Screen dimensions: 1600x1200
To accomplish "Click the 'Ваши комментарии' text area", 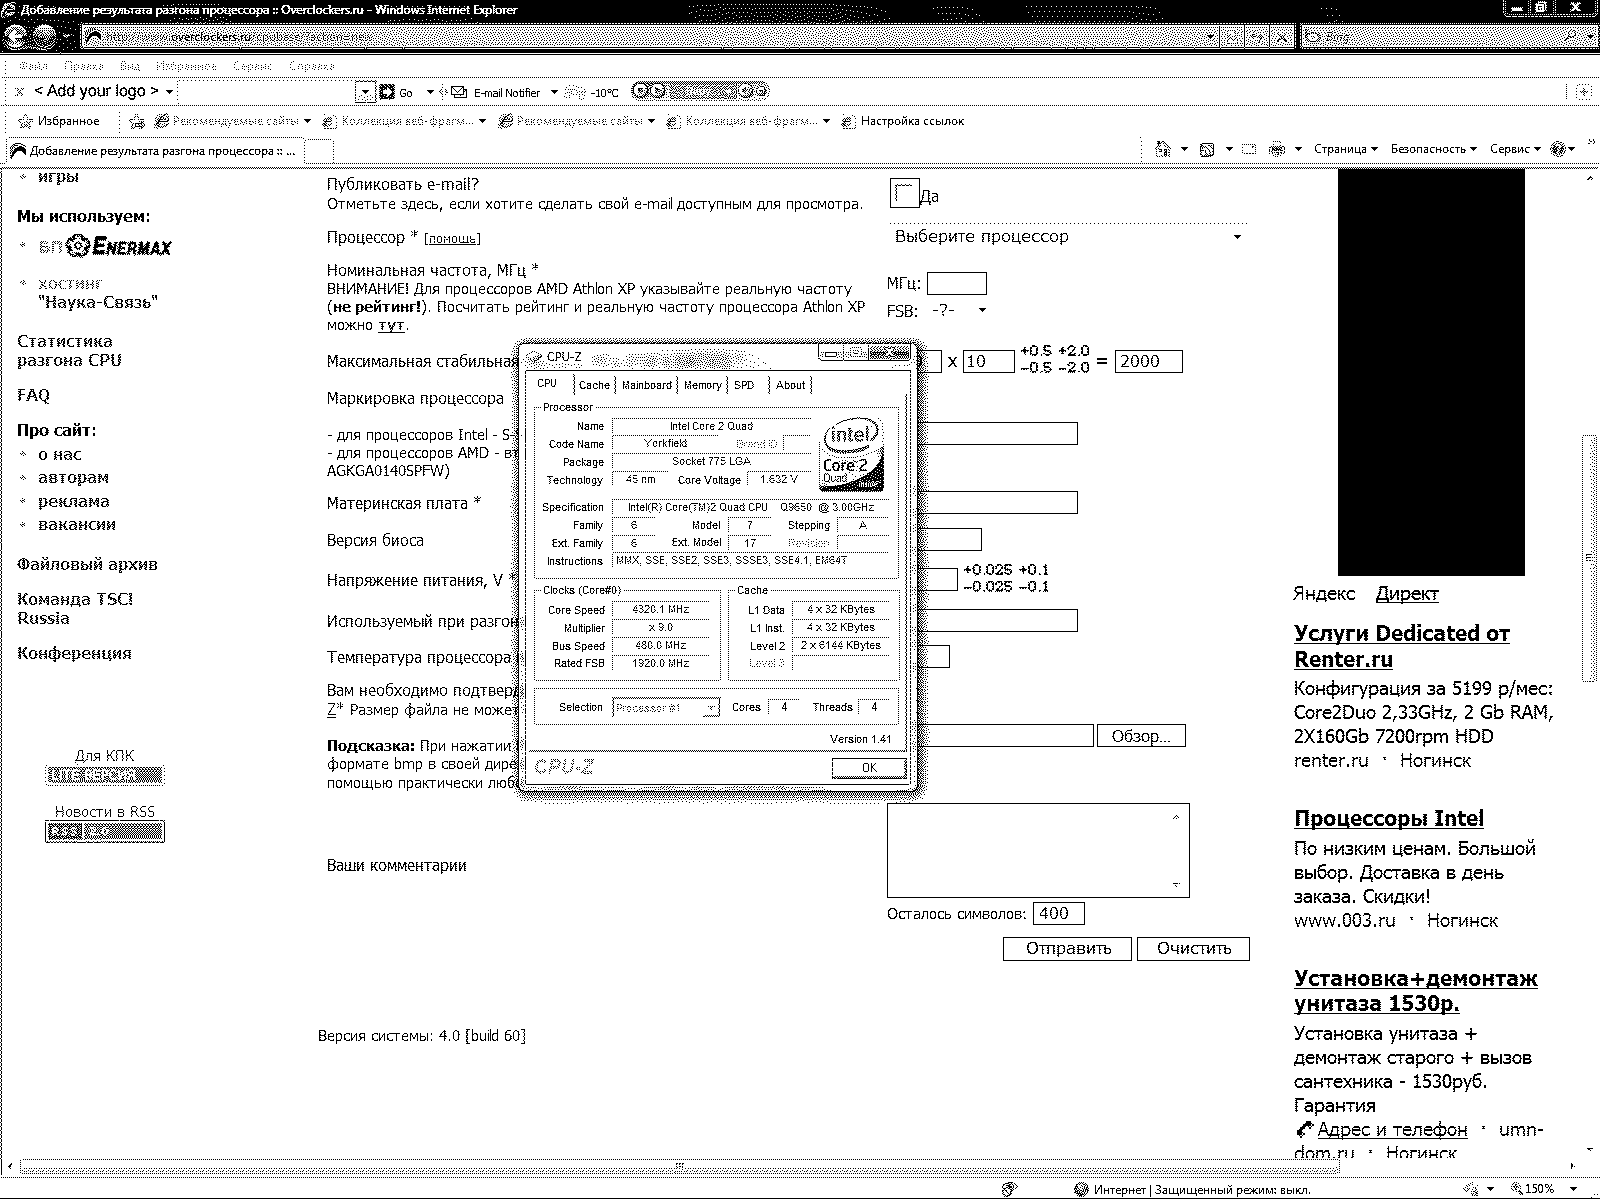I will [x=1038, y=850].
